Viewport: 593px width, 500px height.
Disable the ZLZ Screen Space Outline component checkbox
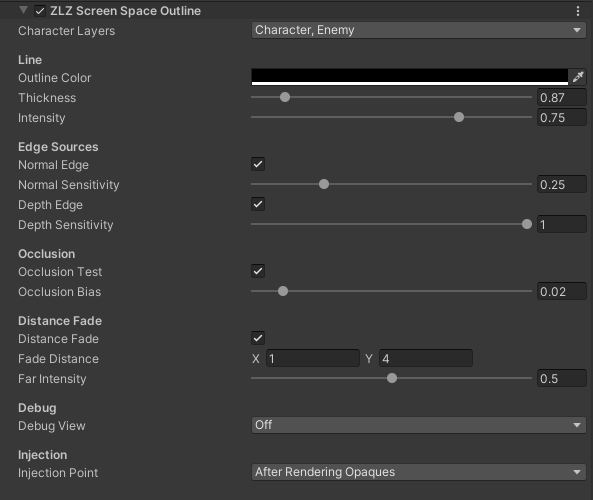click(x=40, y=11)
